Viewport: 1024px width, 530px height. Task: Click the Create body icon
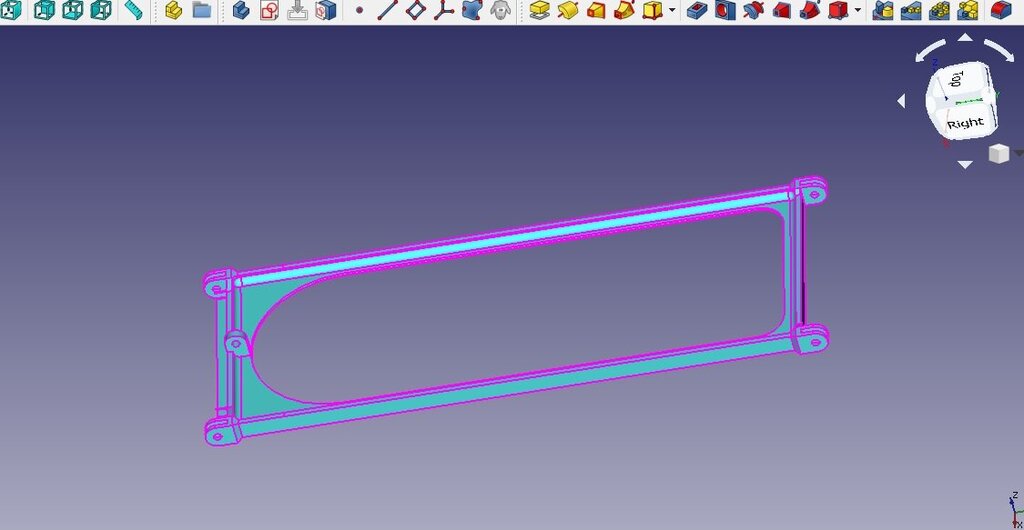[241, 11]
